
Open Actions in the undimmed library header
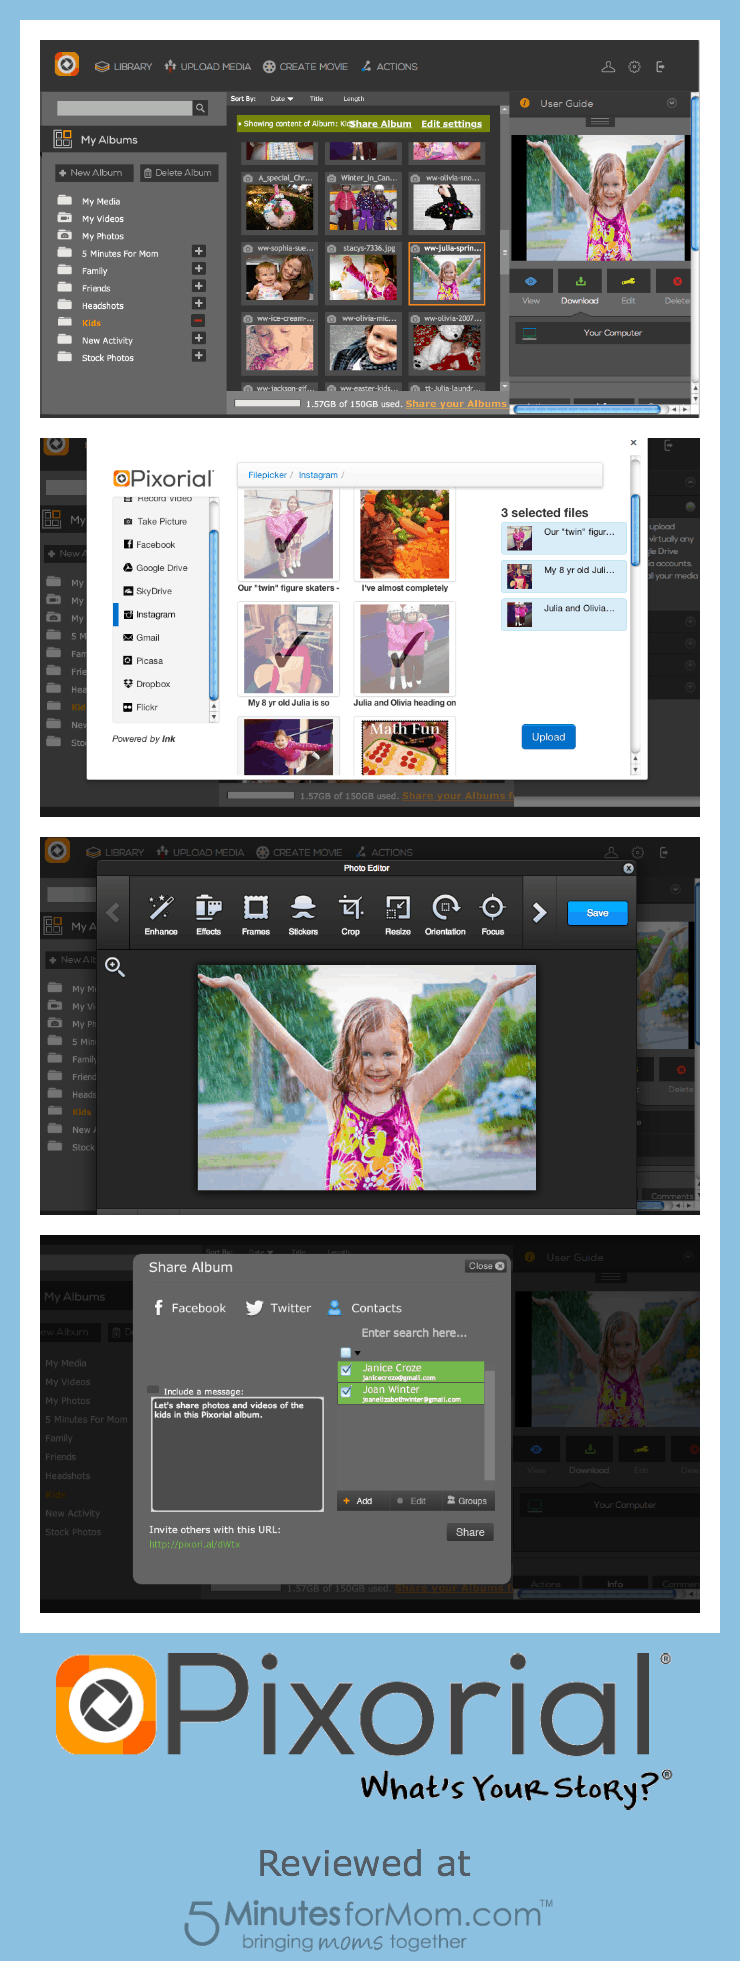390,67
